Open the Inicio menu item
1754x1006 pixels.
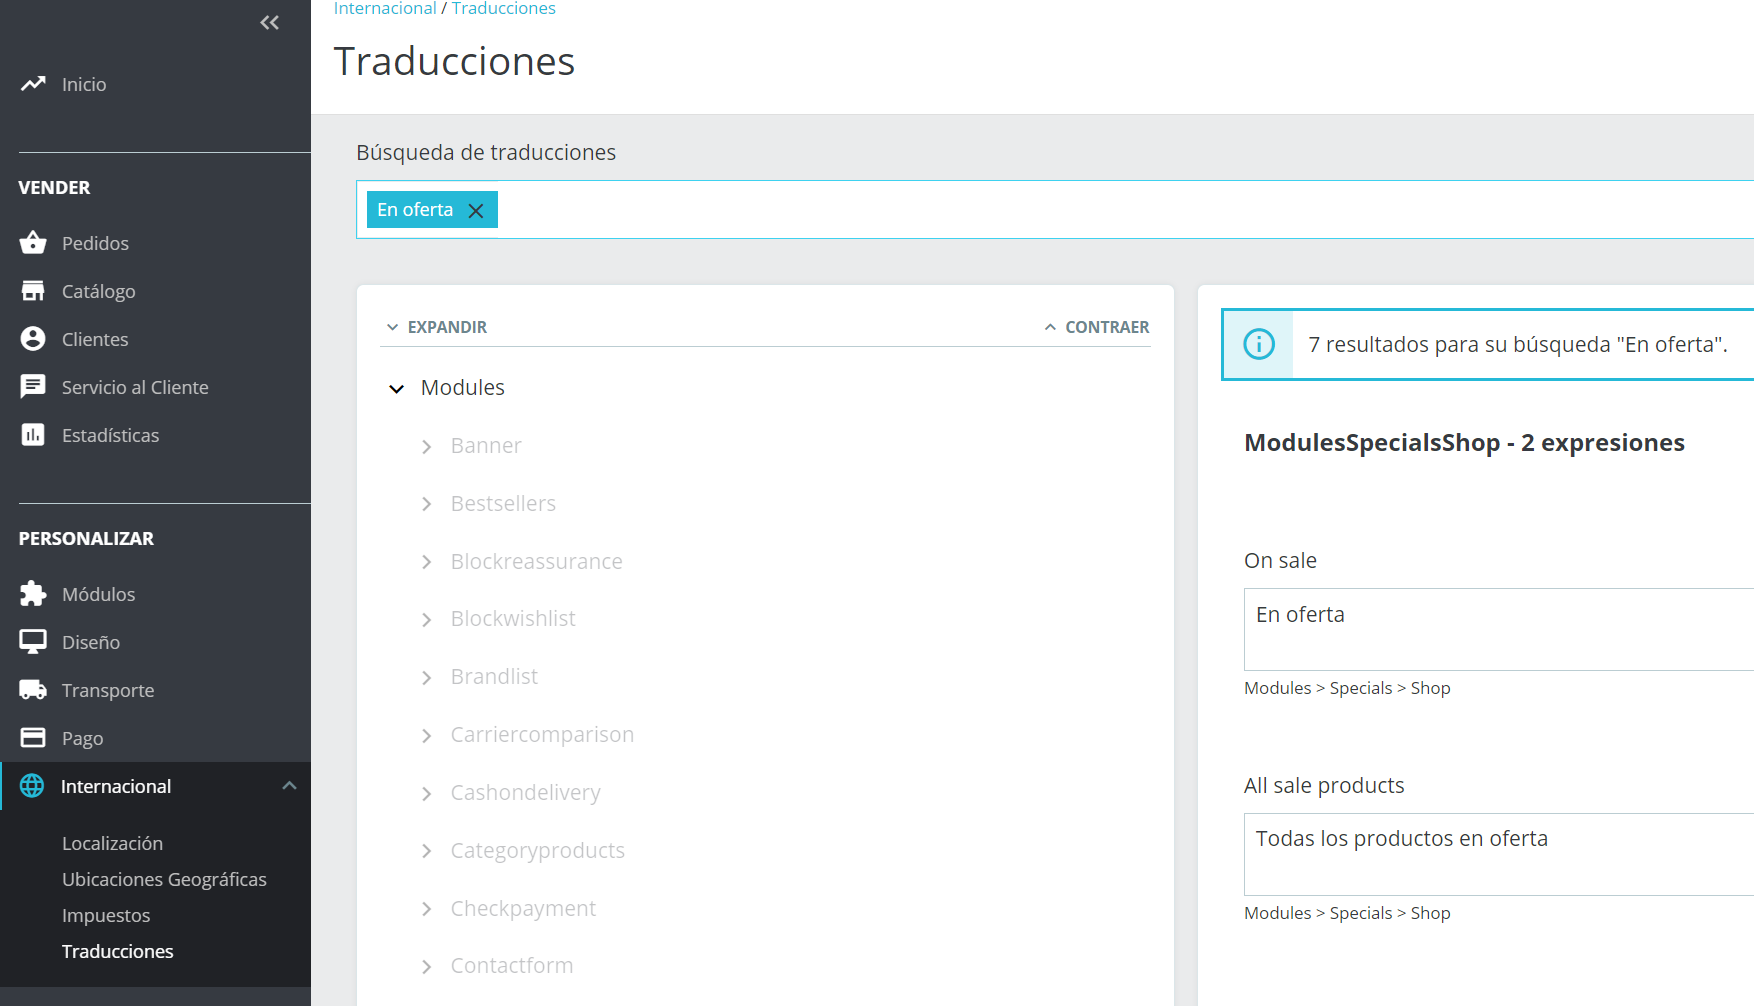pyautogui.click(x=84, y=84)
